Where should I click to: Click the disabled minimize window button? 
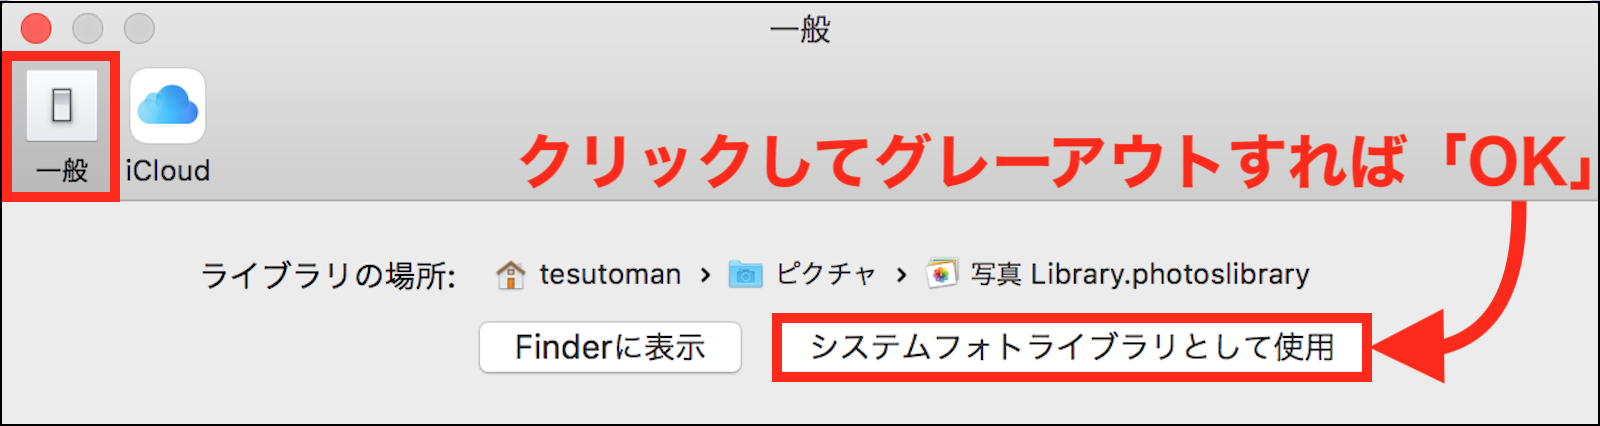[88, 28]
